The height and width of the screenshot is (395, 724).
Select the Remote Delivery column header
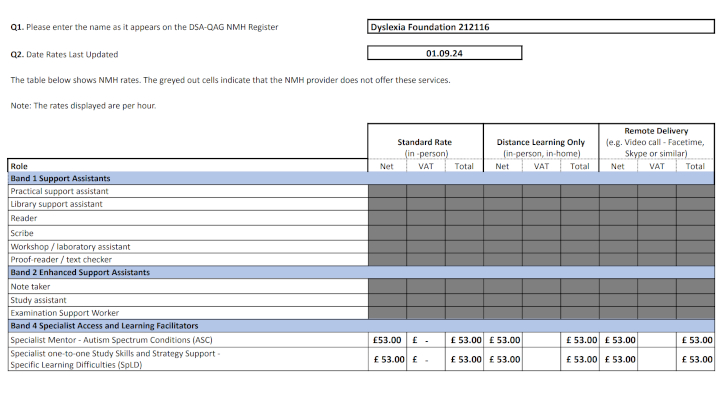[657, 142]
